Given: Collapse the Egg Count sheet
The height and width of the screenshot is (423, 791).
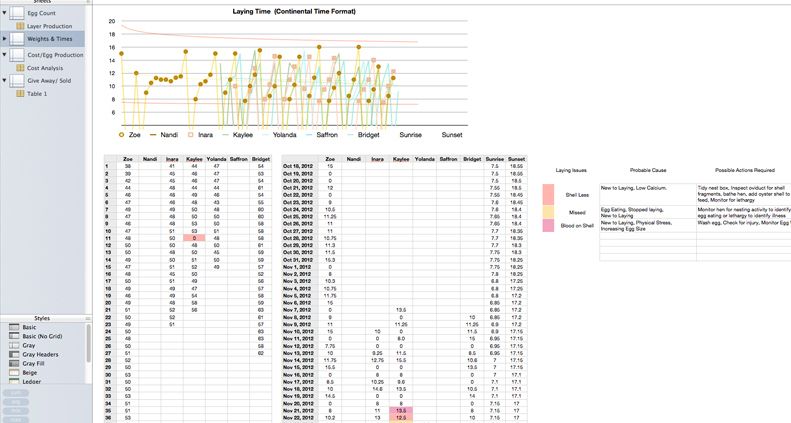Looking at the screenshot, I should coord(6,12).
